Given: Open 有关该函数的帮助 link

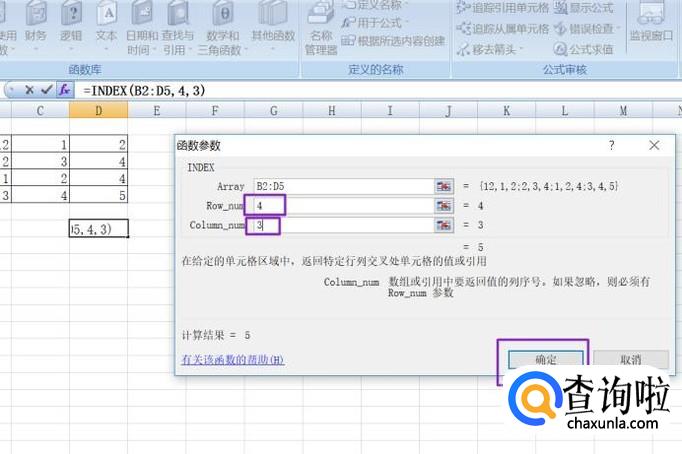Looking at the screenshot, I should click(x=233, y=360).
